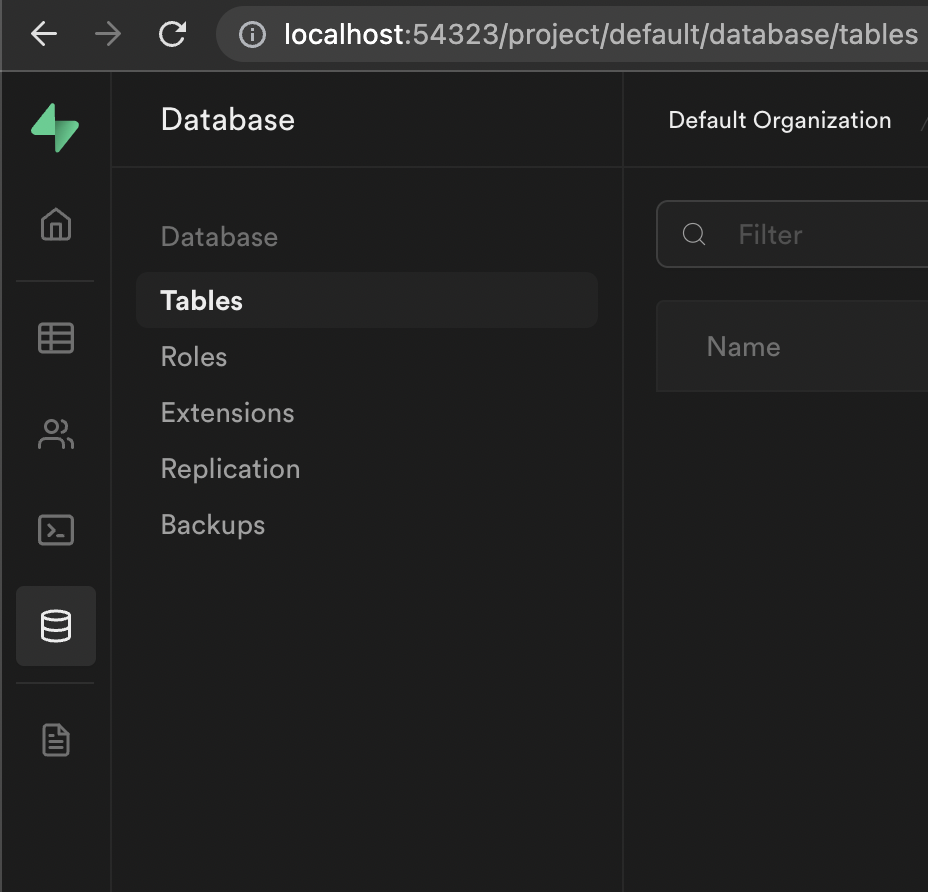Open the Authentication users icon

point(55,434)
